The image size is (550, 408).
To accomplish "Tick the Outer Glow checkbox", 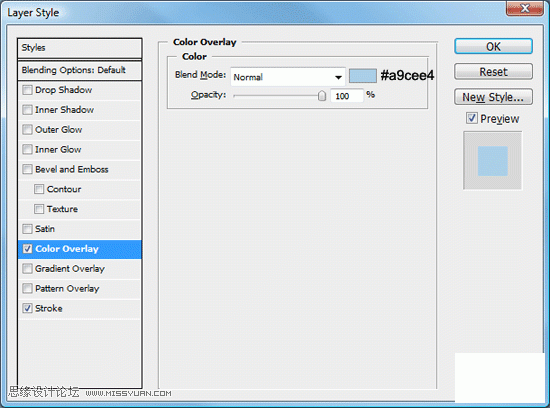I will coord(27,130).
